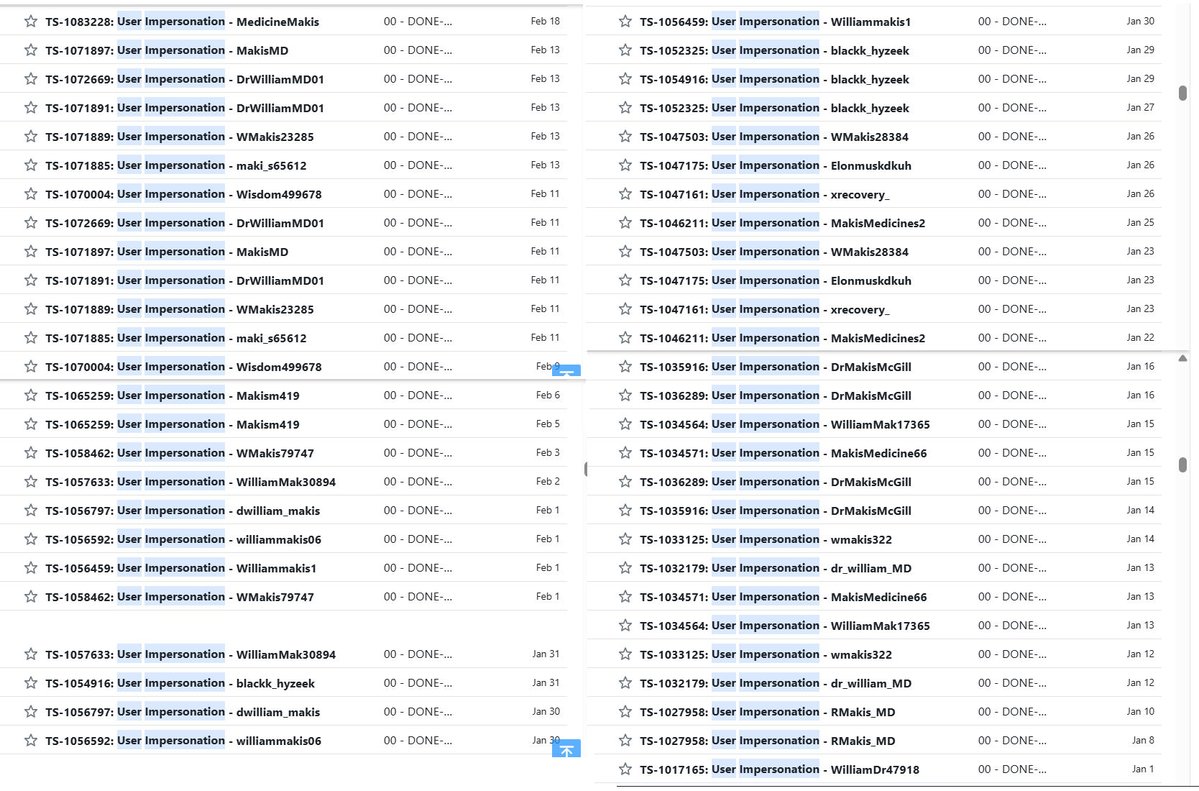Star the TS-1052325 blackk_hyzeek email dated Jan 27
Screen dimensions: 1199x791
625,108
